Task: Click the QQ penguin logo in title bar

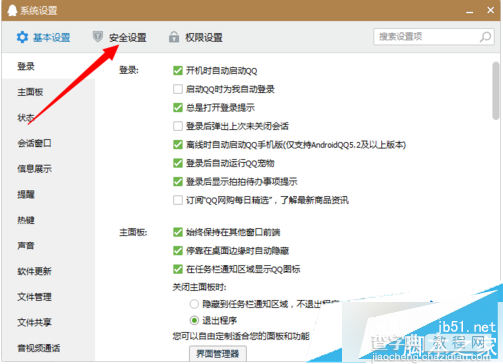Action: [12, 10]
